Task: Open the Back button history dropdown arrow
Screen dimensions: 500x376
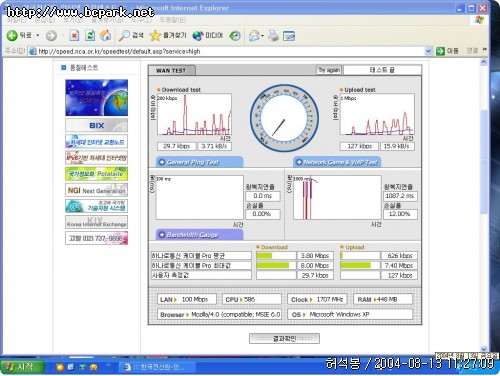Action: point(38,35)
